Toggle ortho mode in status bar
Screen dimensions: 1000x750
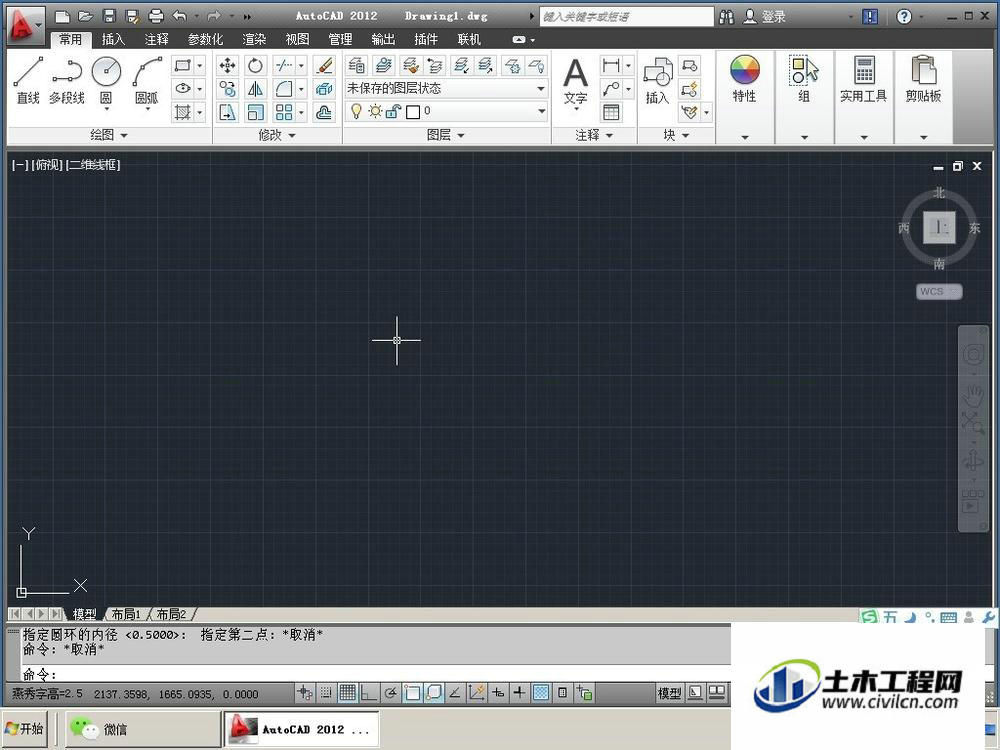tap(369, 692)
